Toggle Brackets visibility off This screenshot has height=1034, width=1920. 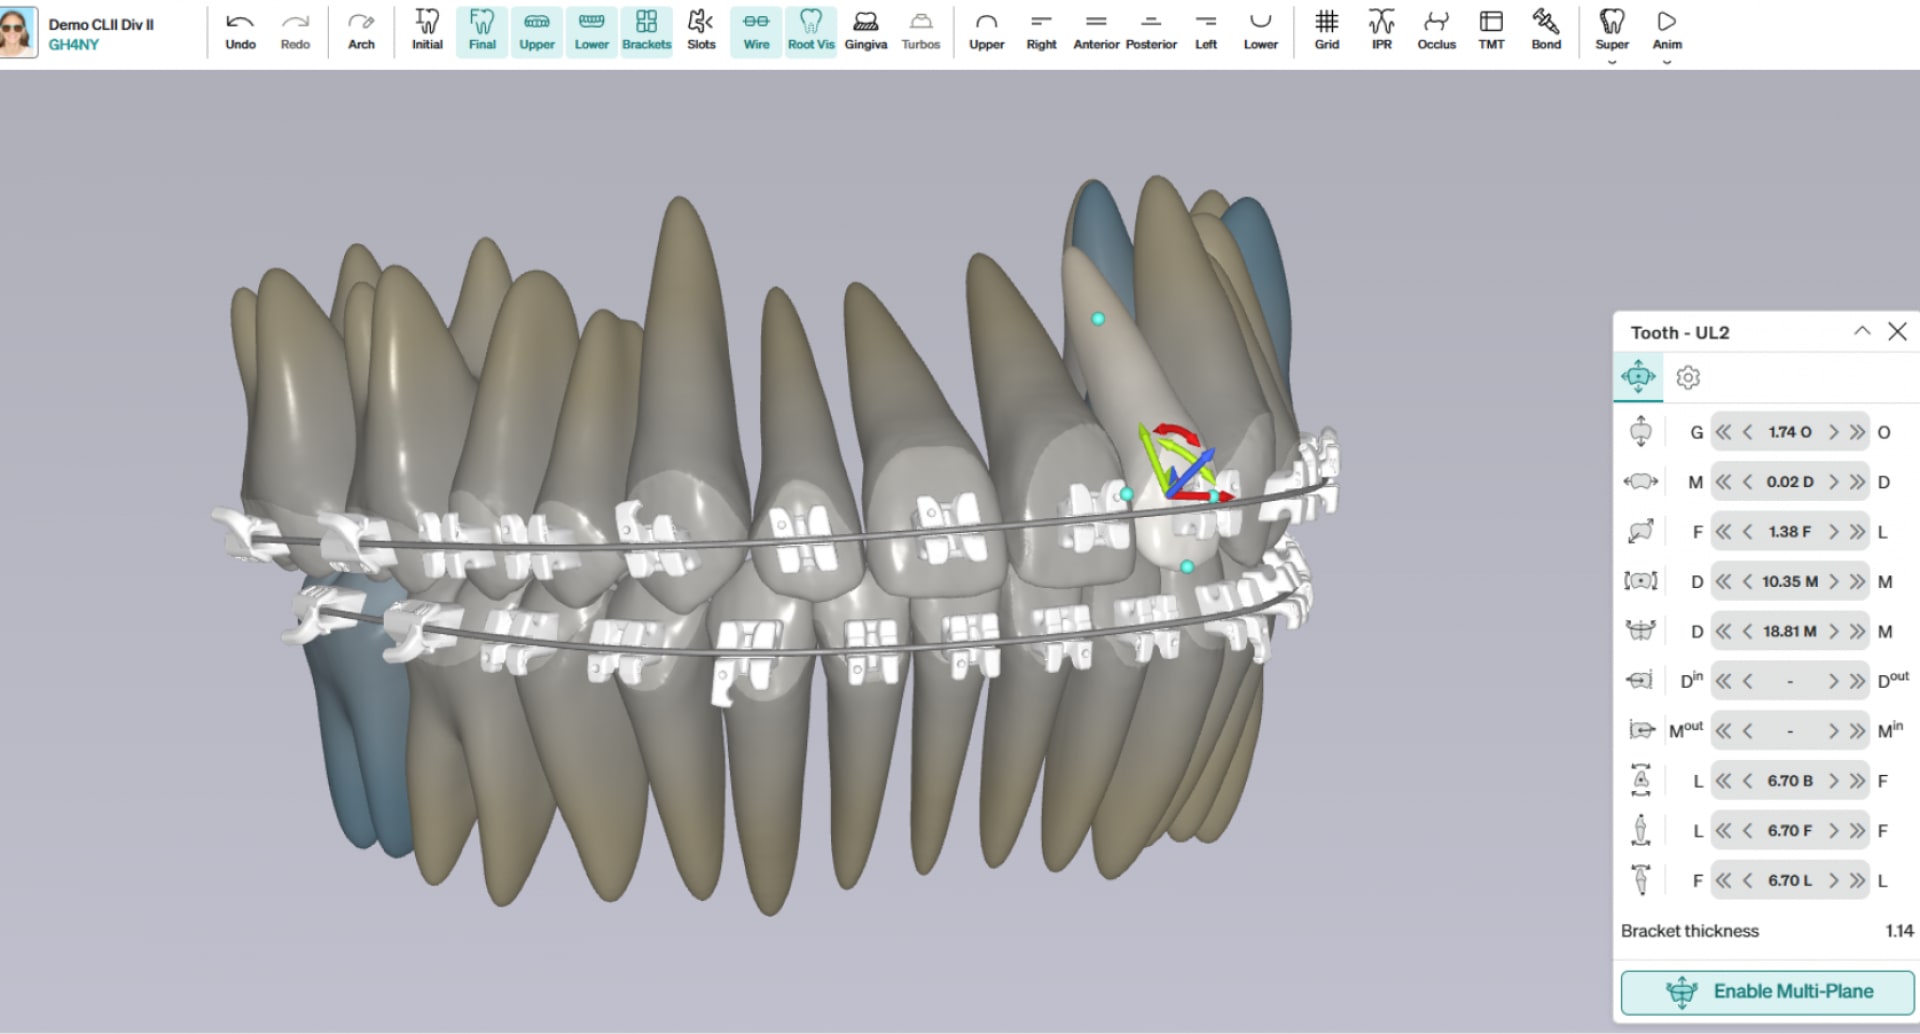(646, 30)
